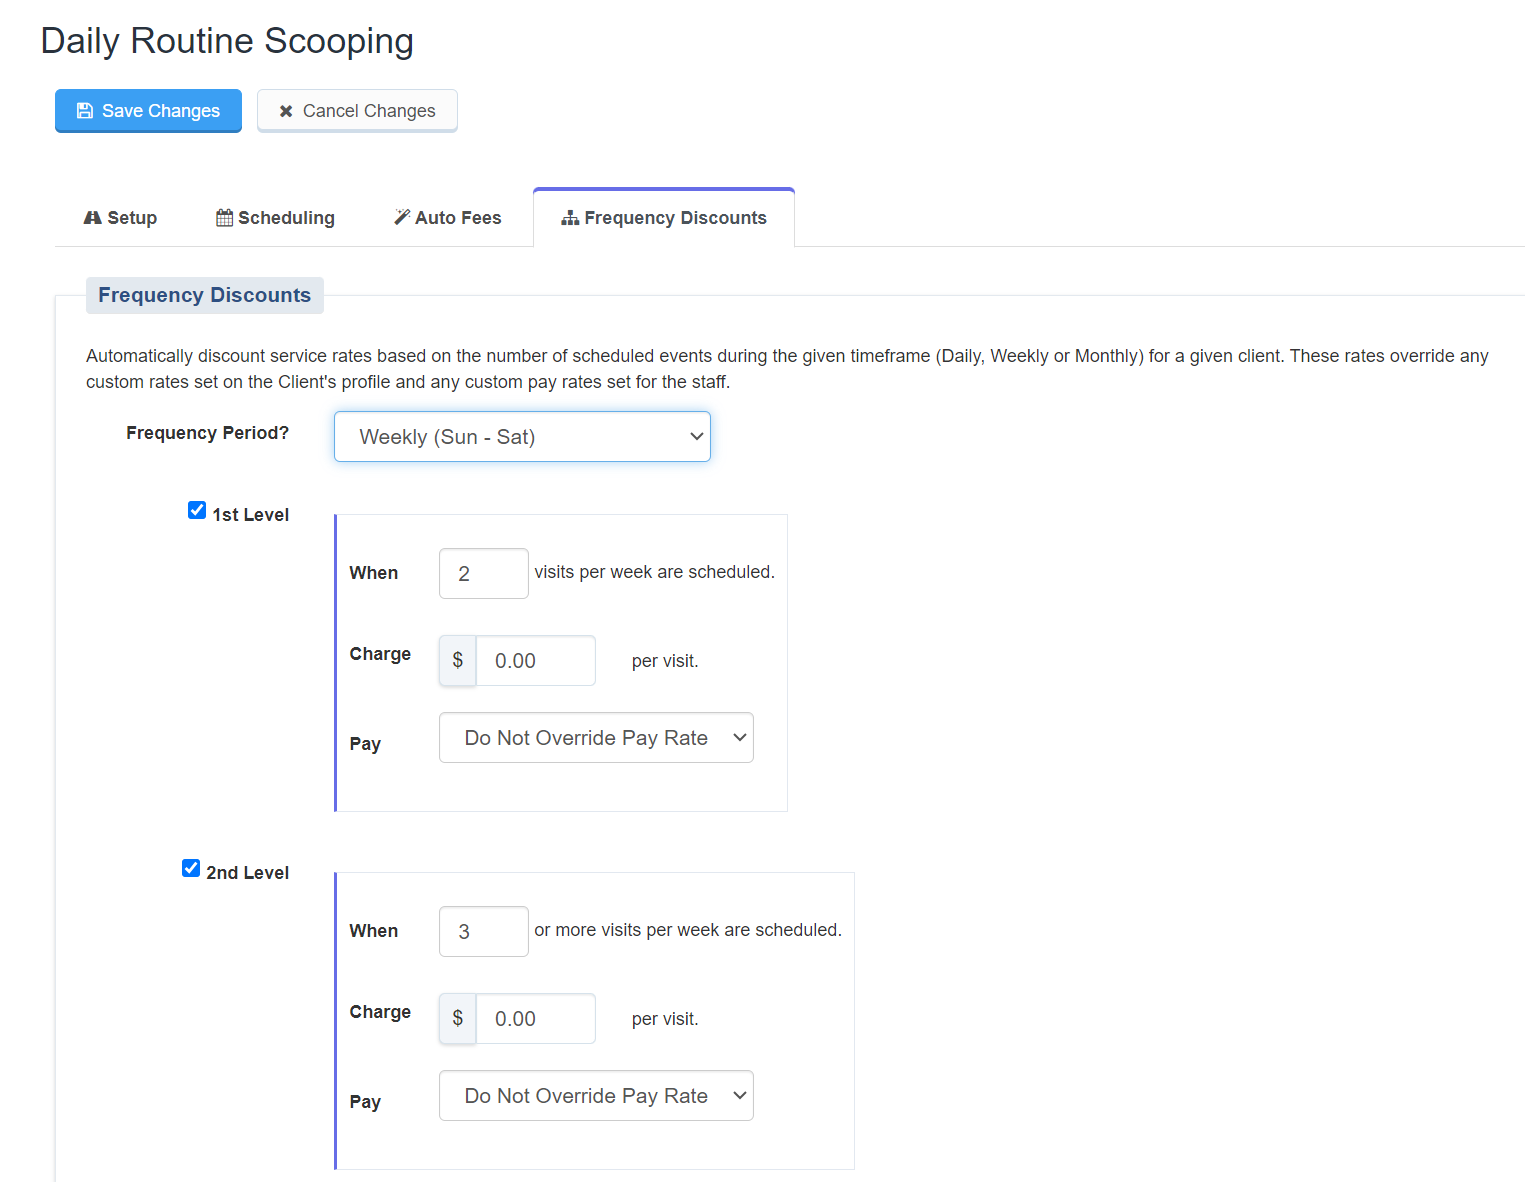Open the Frequency Period dropdown
Image resolution: width=1525 pixels, height=1182 pixels.
(522, 437)
